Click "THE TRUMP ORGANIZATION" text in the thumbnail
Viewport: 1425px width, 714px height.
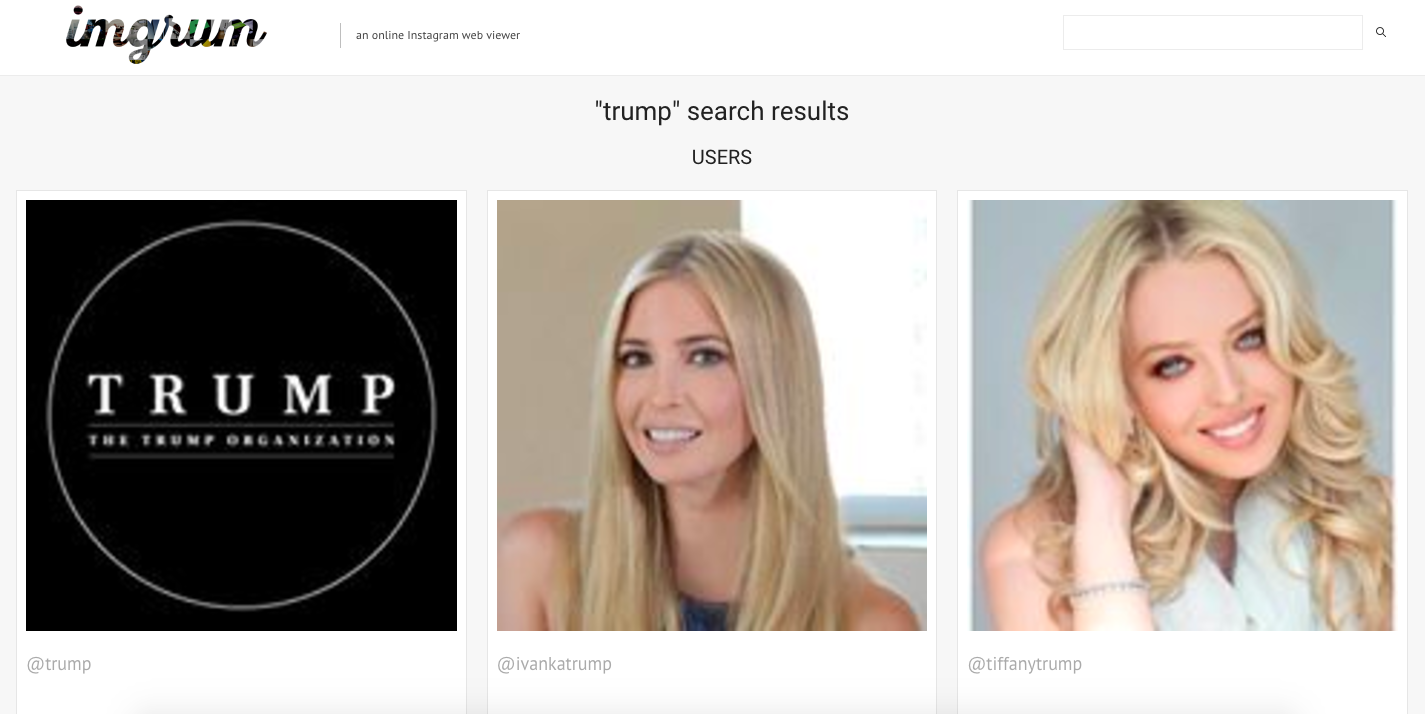click(x=241, y=440)
